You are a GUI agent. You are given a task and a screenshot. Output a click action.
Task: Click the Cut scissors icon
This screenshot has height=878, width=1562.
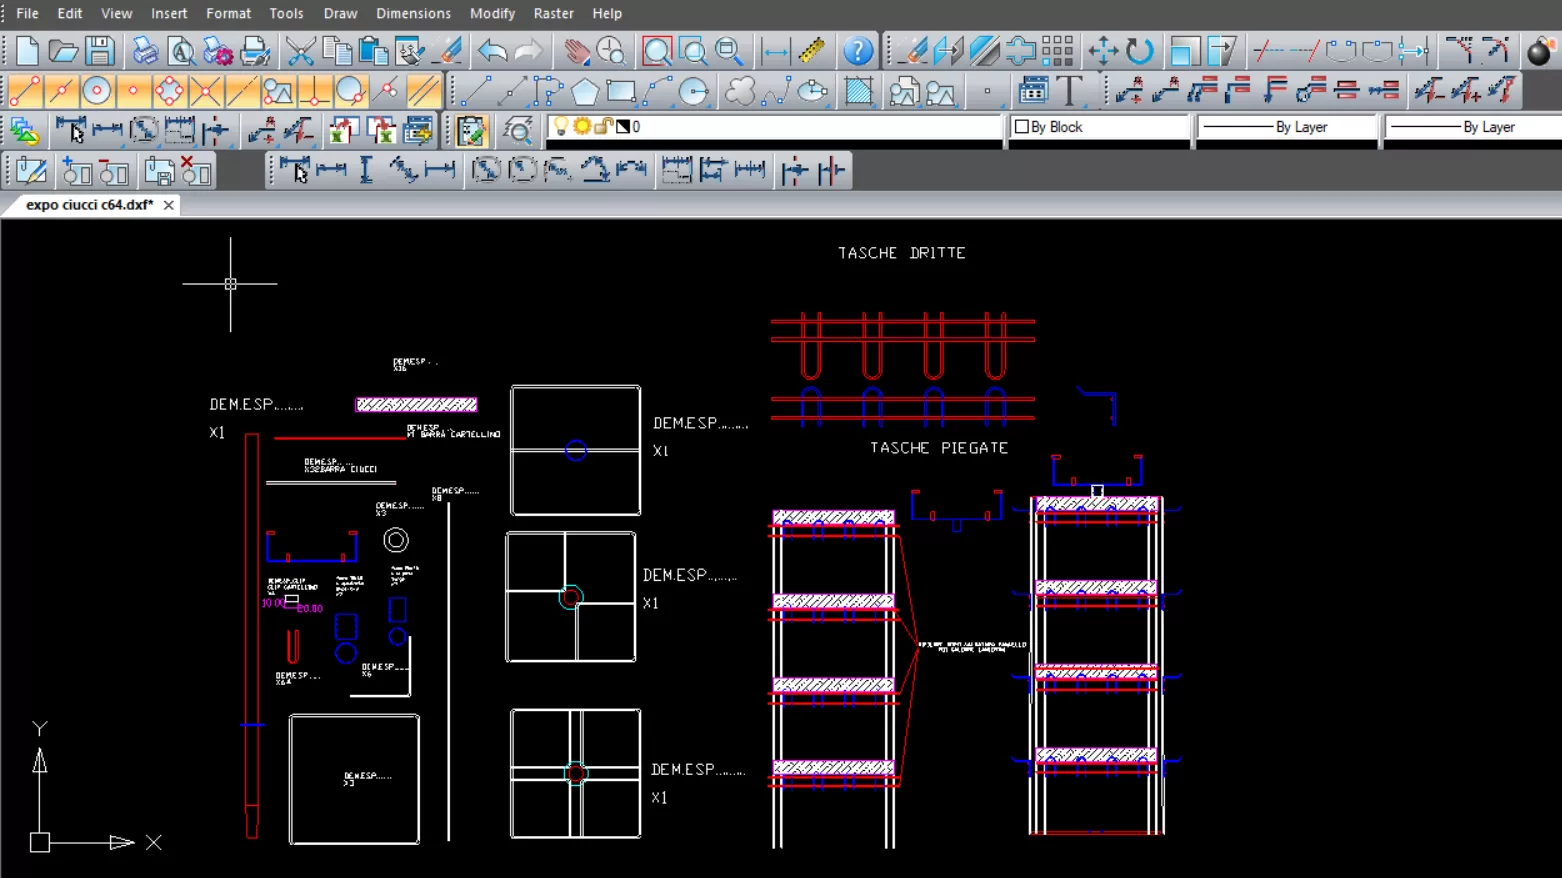299,50
